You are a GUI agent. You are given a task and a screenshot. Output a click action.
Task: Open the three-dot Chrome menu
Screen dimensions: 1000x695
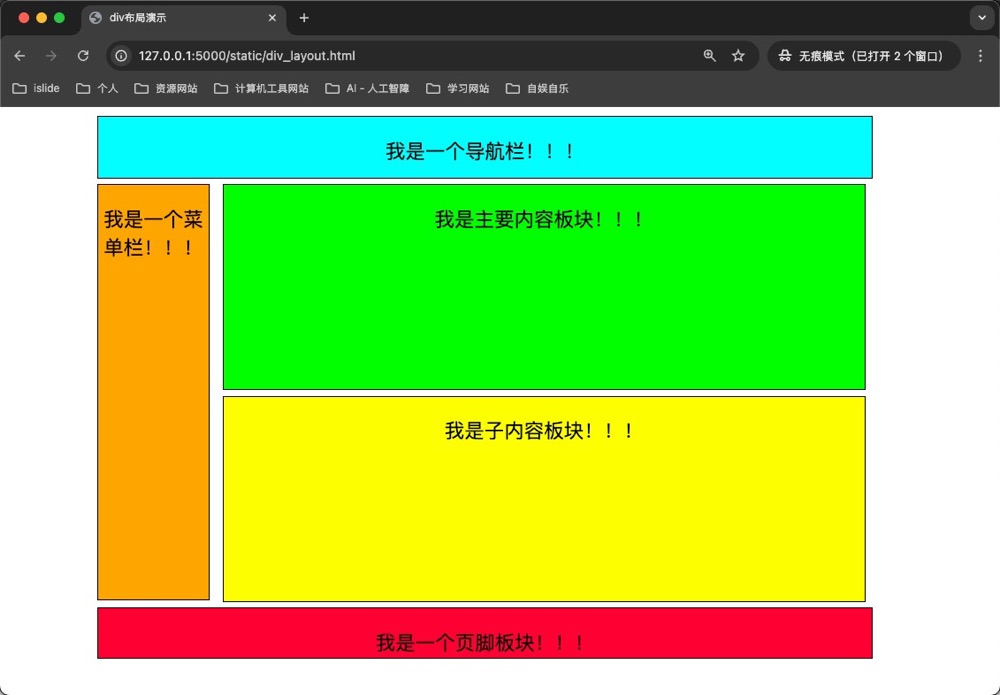[981, 56]
